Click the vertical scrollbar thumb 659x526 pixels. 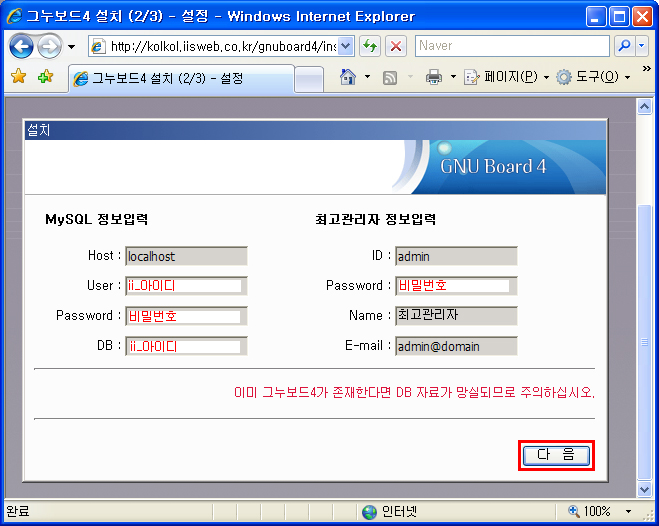(644, 342)
